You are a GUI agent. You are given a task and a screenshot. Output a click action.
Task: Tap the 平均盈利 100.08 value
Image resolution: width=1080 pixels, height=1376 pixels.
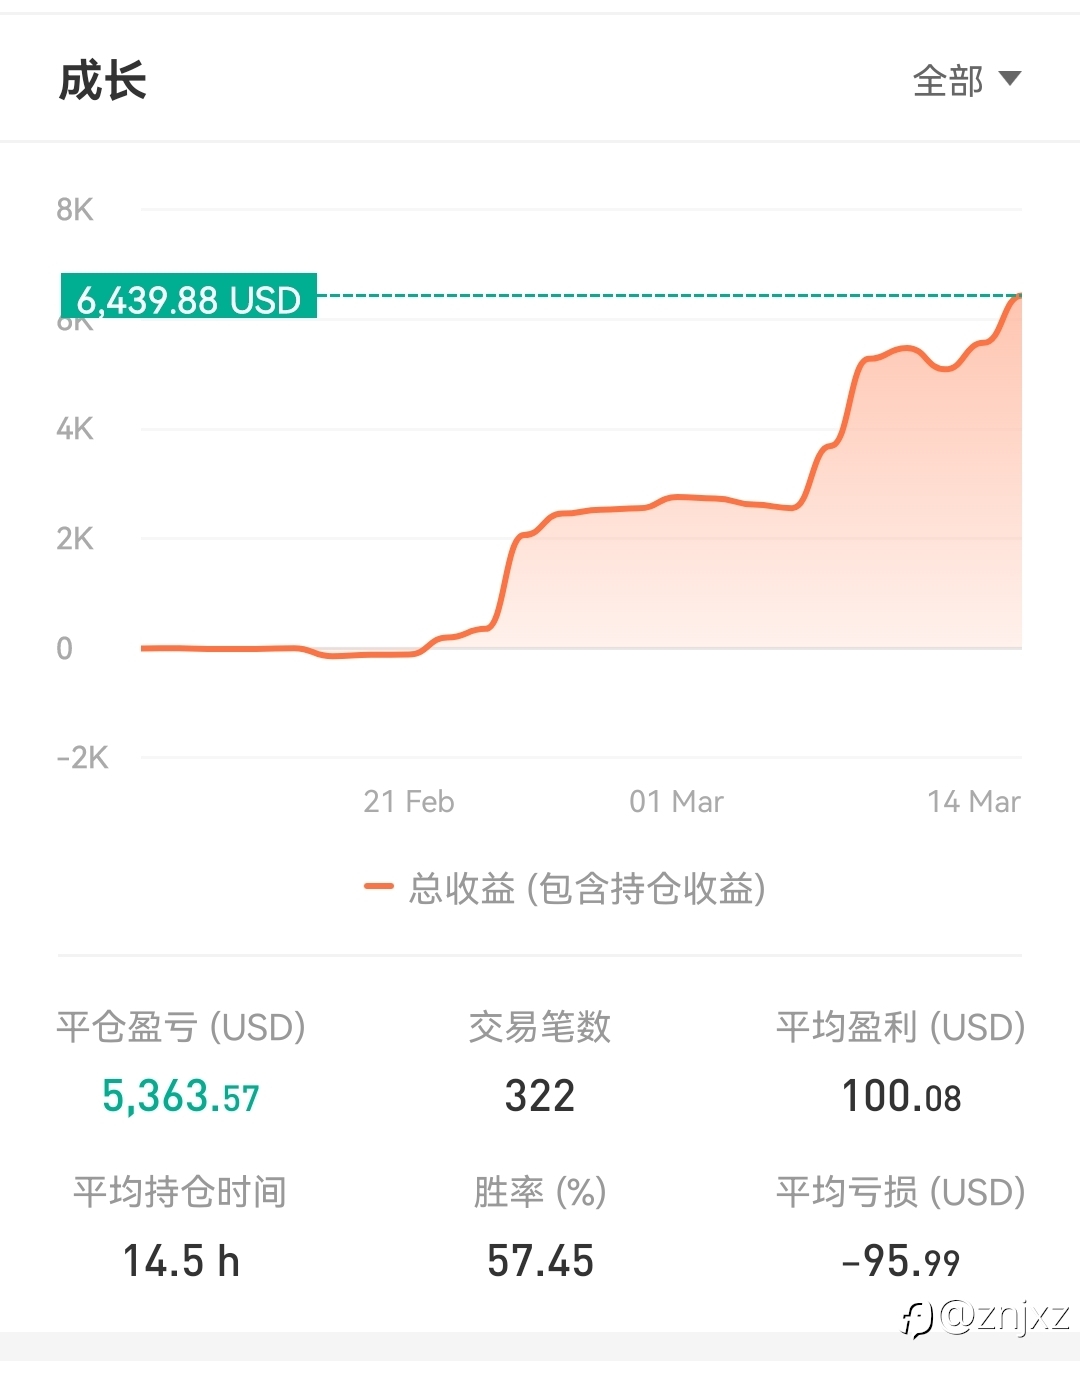901,1097
